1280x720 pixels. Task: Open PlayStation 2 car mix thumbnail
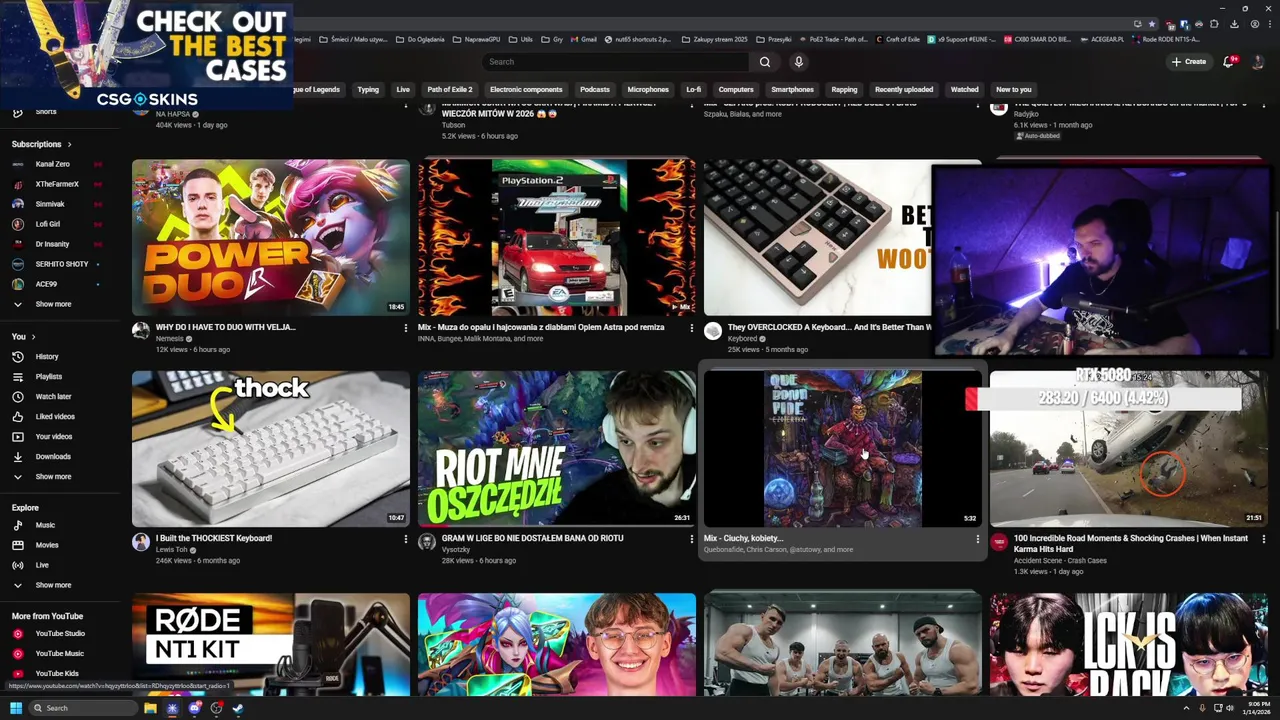click(557, 238)
